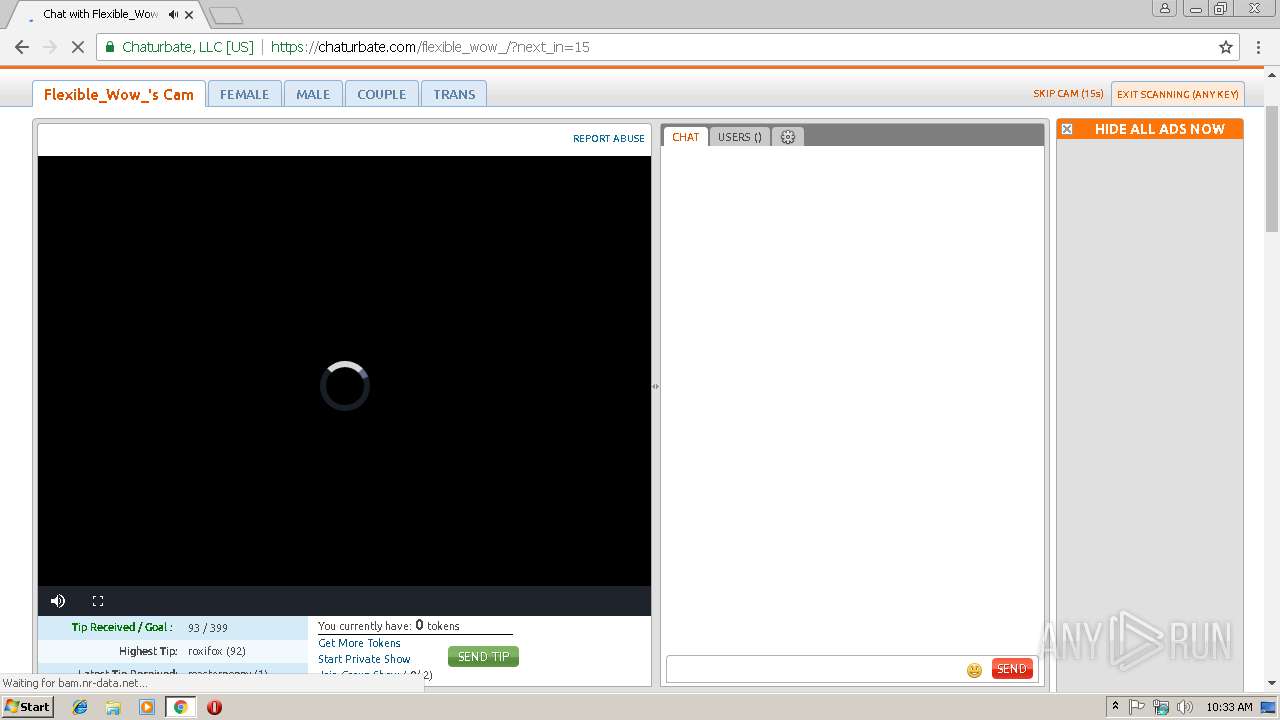Screen dimensions: 1280x720
Task: Mute the tab via its speaker icon
Action: [174, 15]
